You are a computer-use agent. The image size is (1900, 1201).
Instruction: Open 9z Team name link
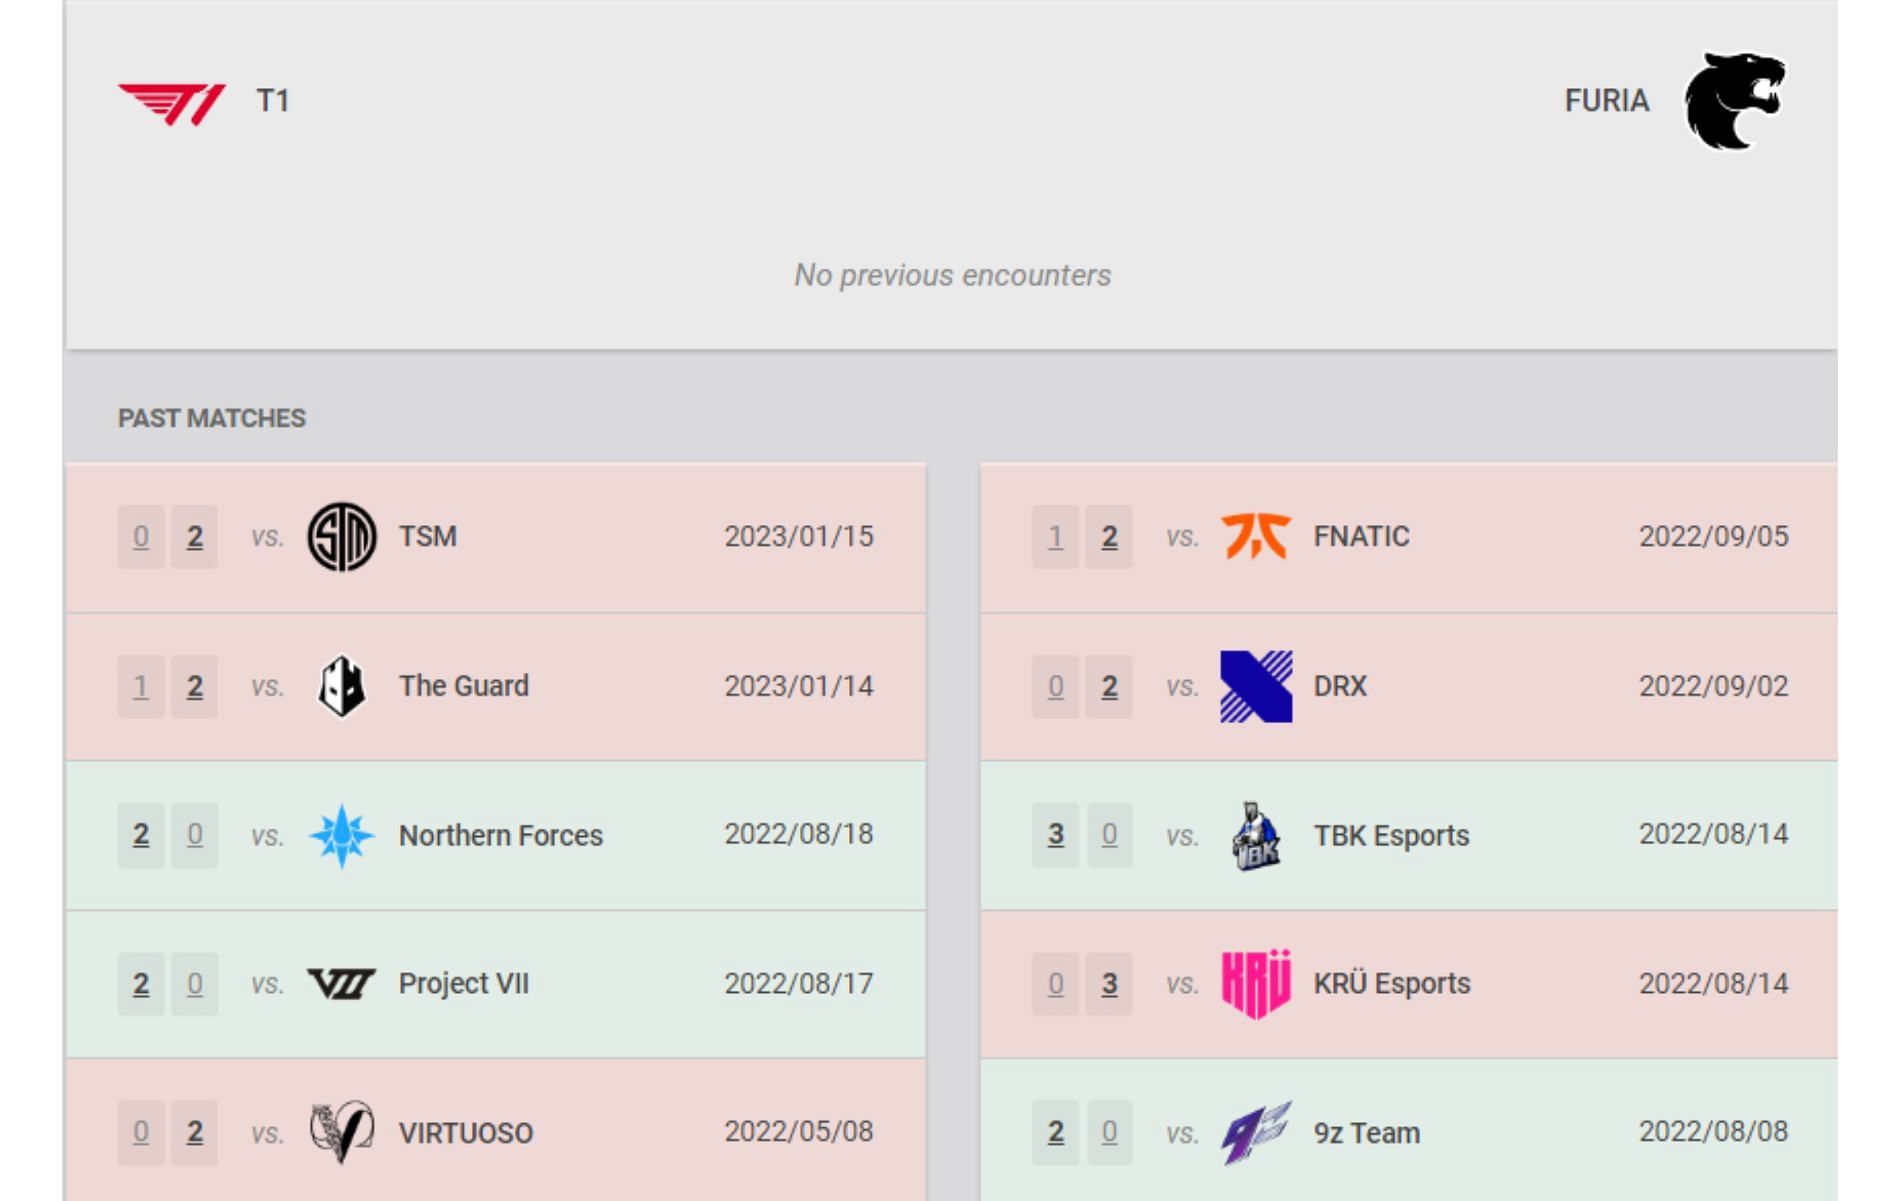coord(1367,1133)
